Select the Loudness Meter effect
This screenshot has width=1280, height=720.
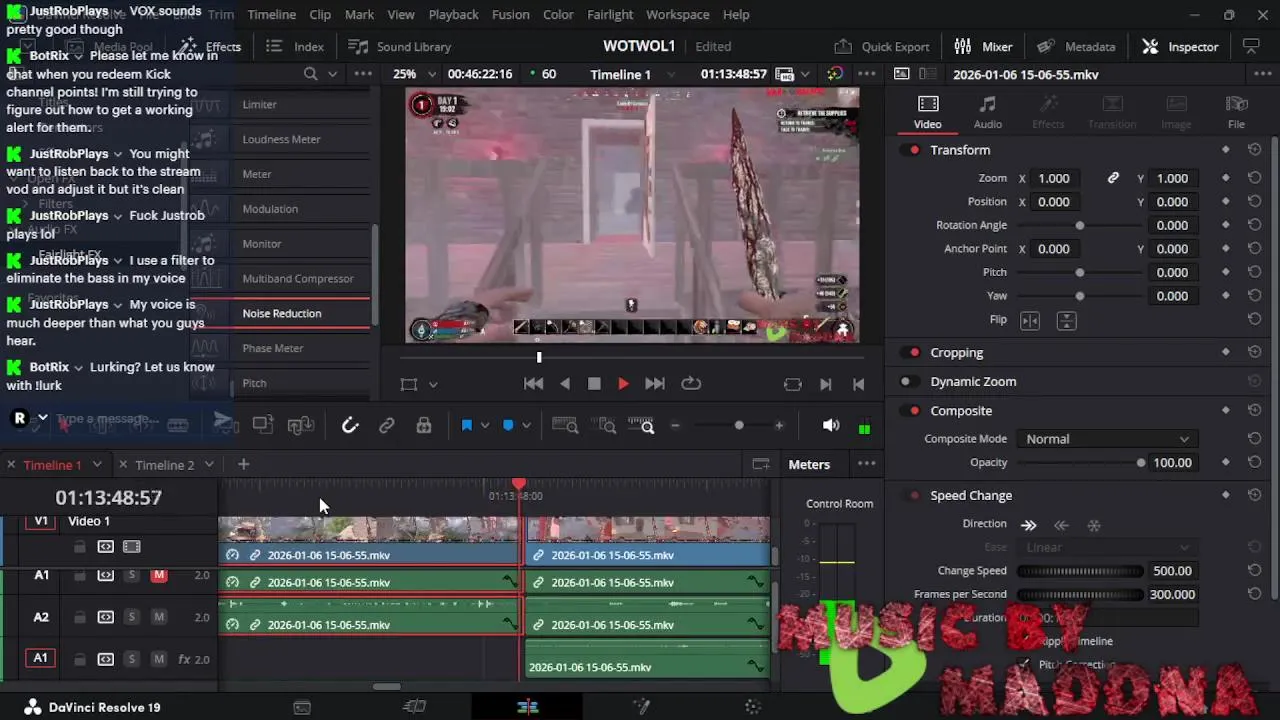[280, 139]
